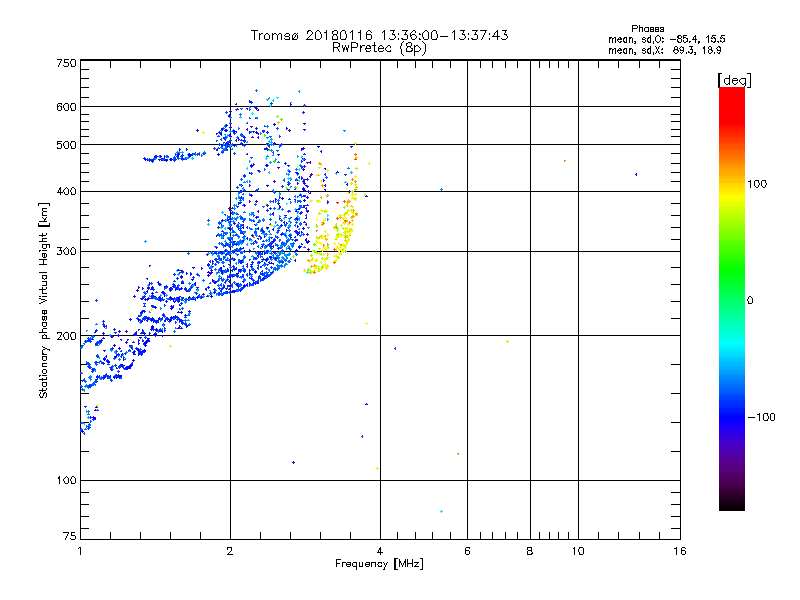Click the y-axis tick label '500'
Viewport: 800px width, 600px height.
(67, 145)
